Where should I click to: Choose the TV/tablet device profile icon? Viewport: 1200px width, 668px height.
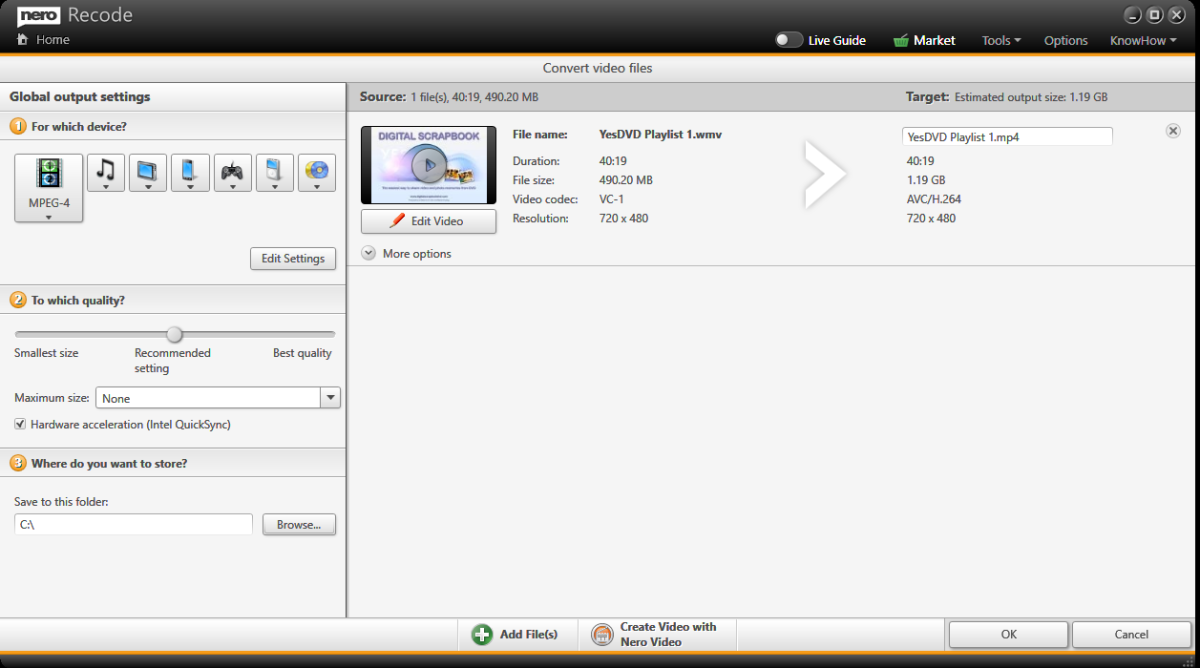click(x=147, y=172)
